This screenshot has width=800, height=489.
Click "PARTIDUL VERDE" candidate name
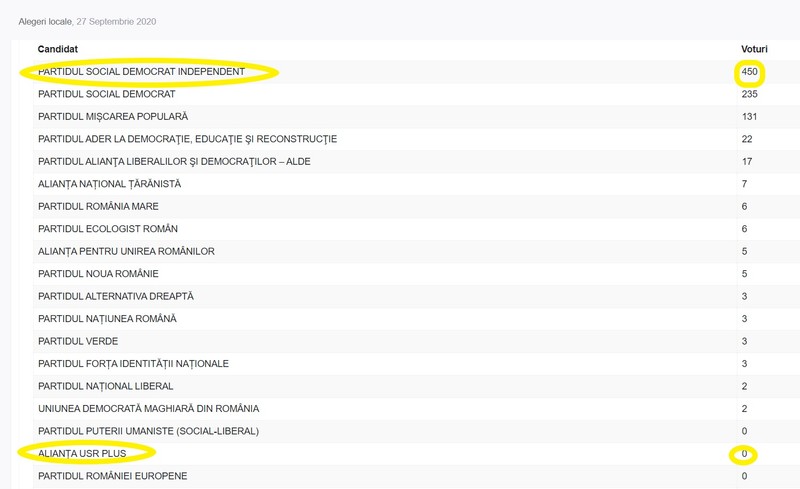78,341
